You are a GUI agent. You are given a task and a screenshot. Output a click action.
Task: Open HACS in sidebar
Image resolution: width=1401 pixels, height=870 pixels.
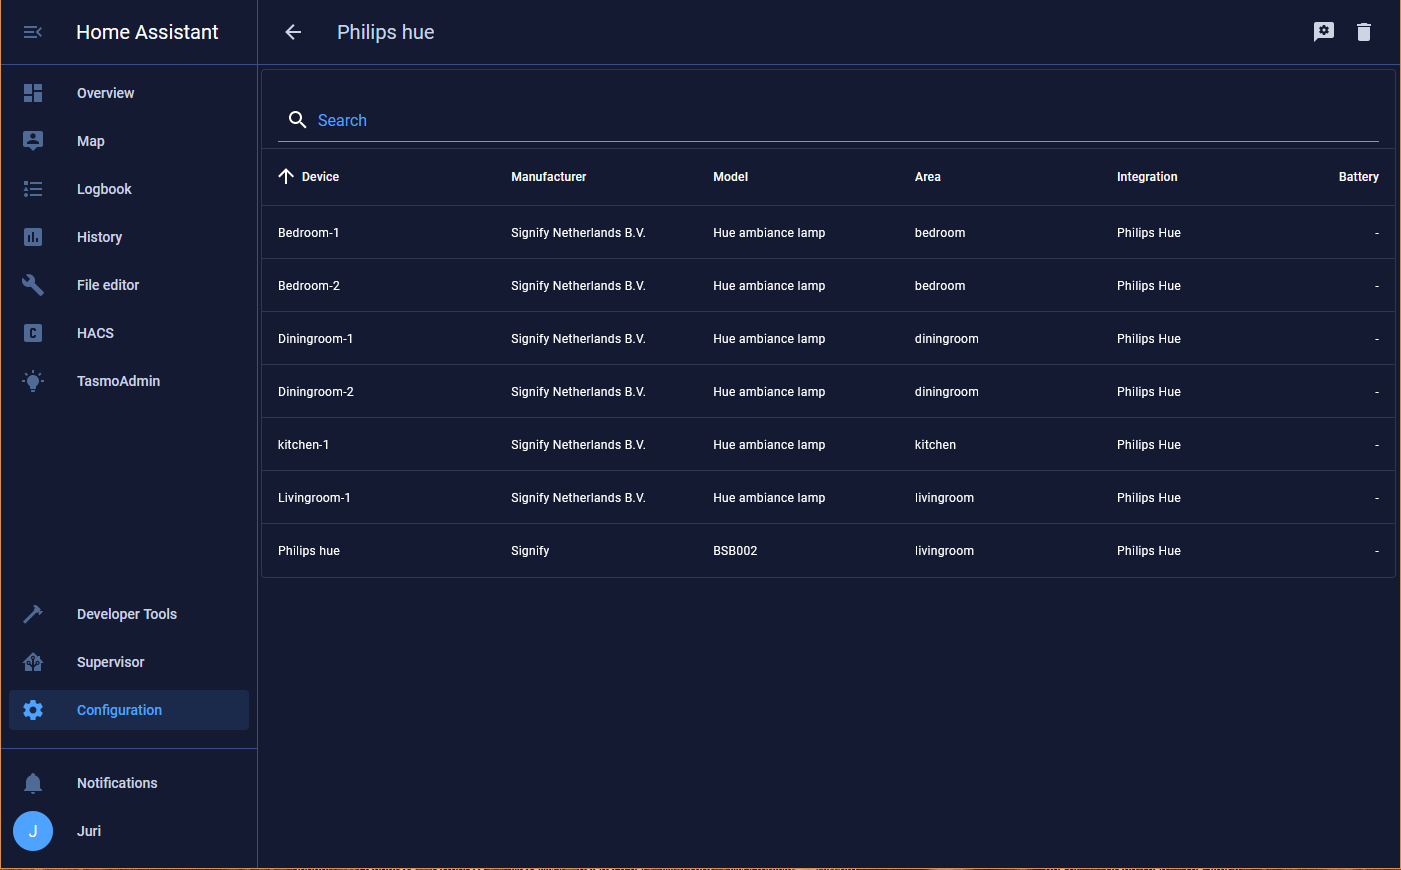point(129,333)
